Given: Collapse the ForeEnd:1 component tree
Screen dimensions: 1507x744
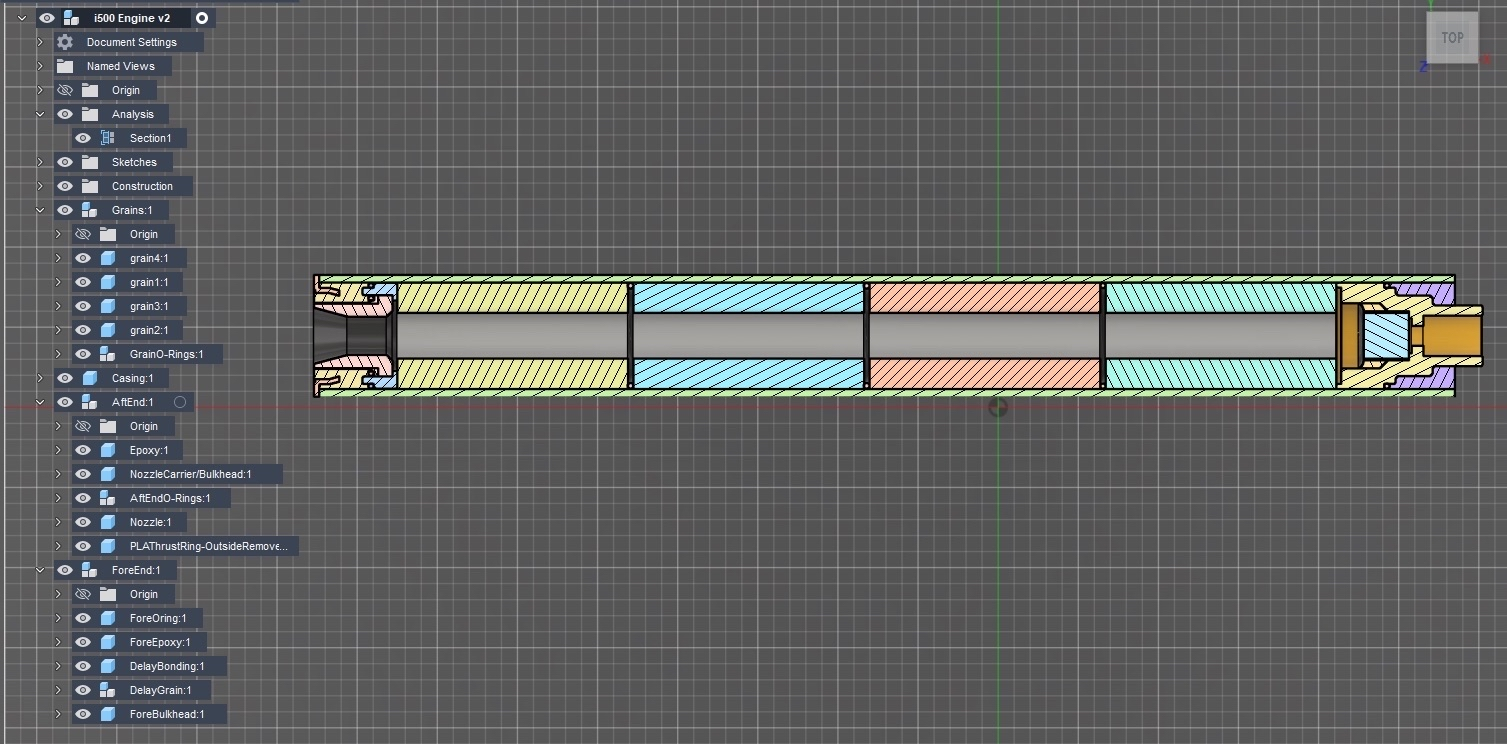Looking at the screenshot, I should (40, 570).
